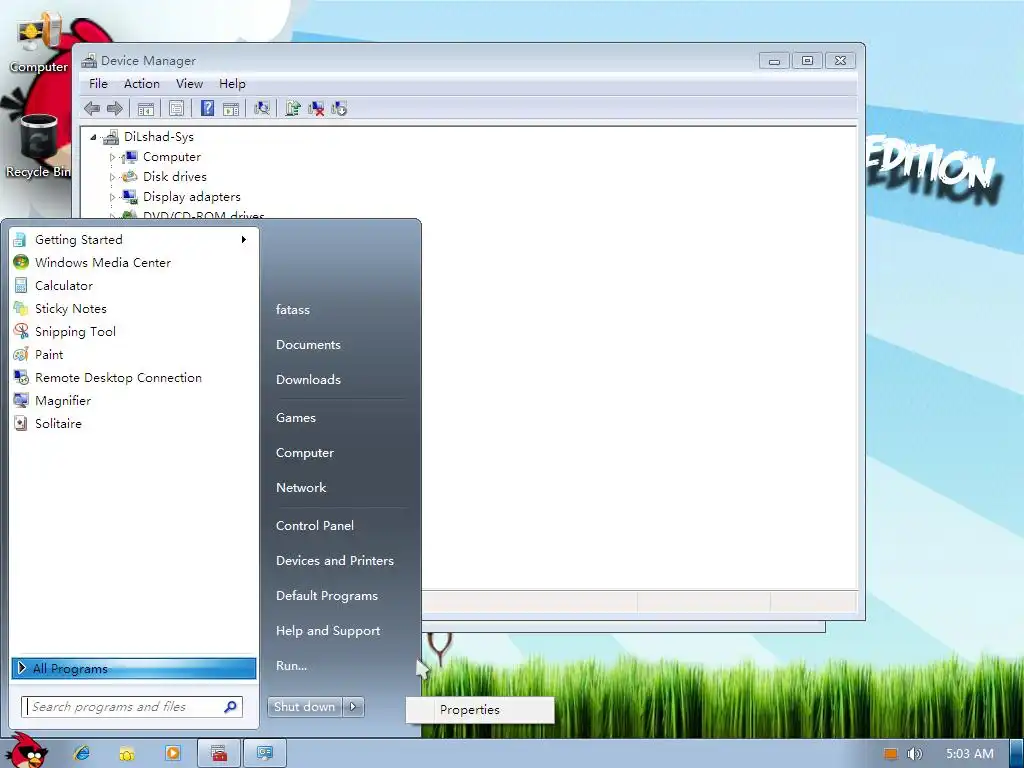
Task: Open the Action menu
Action: (142, 84)
